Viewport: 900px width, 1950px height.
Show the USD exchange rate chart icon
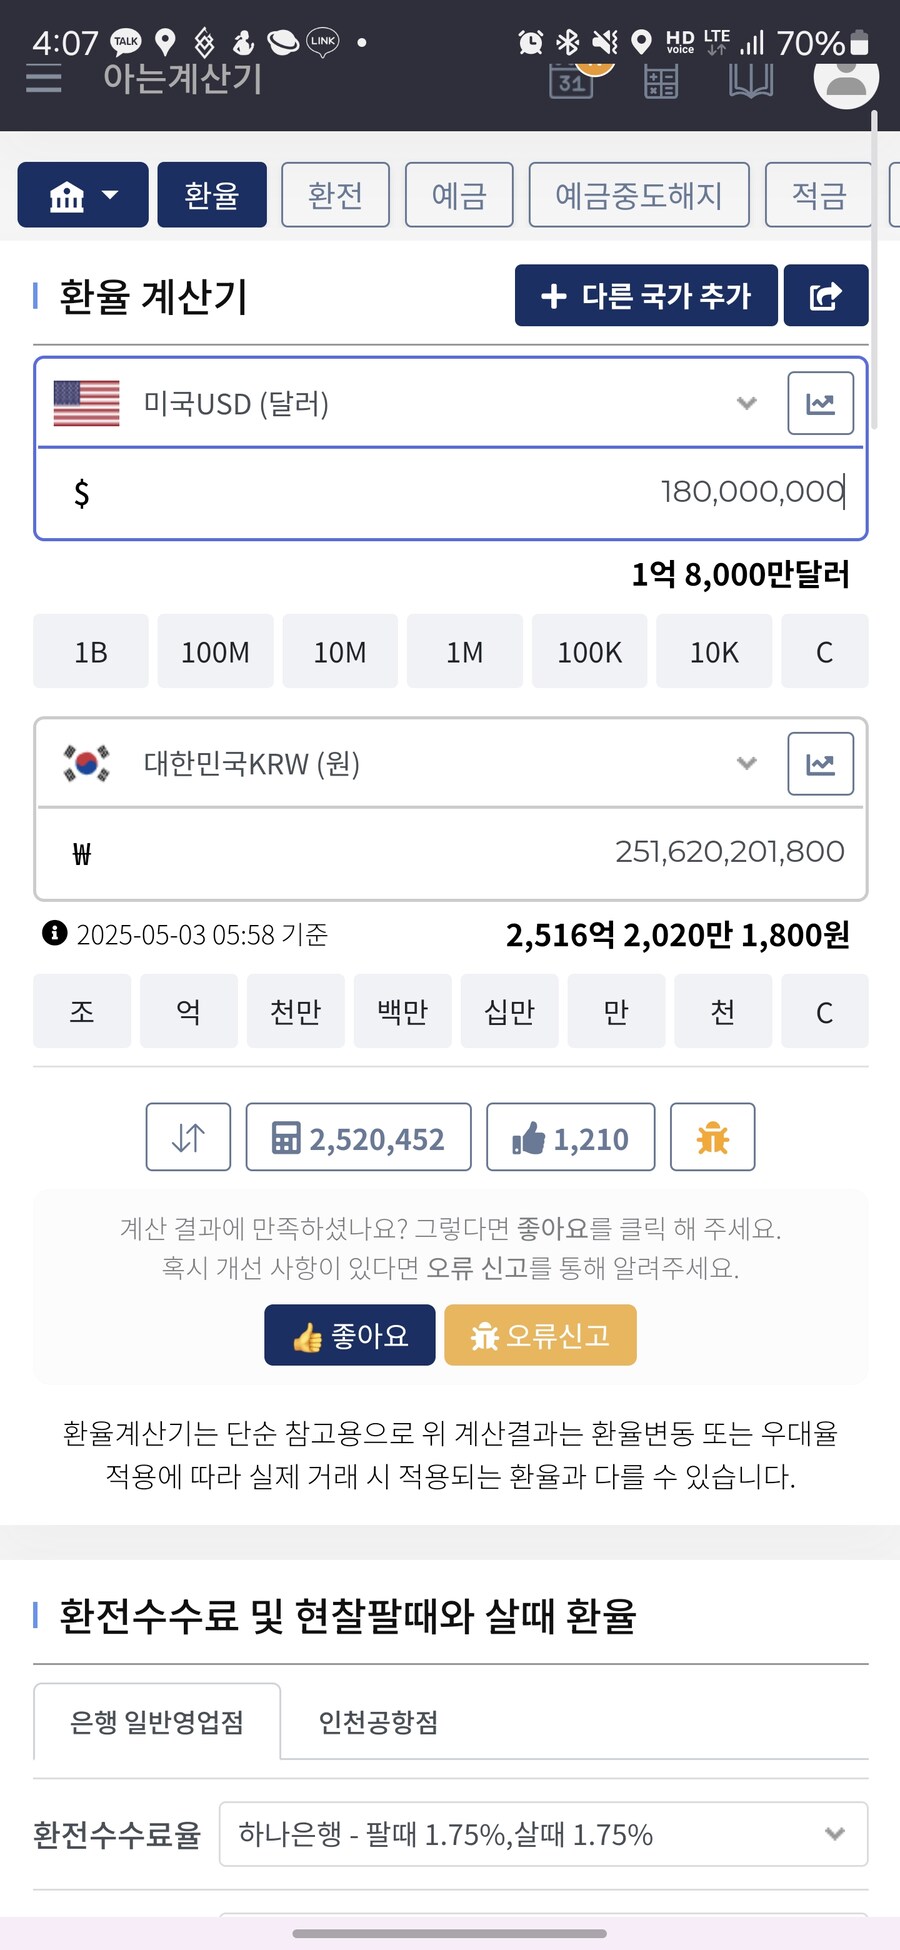[x=820, y=403]
